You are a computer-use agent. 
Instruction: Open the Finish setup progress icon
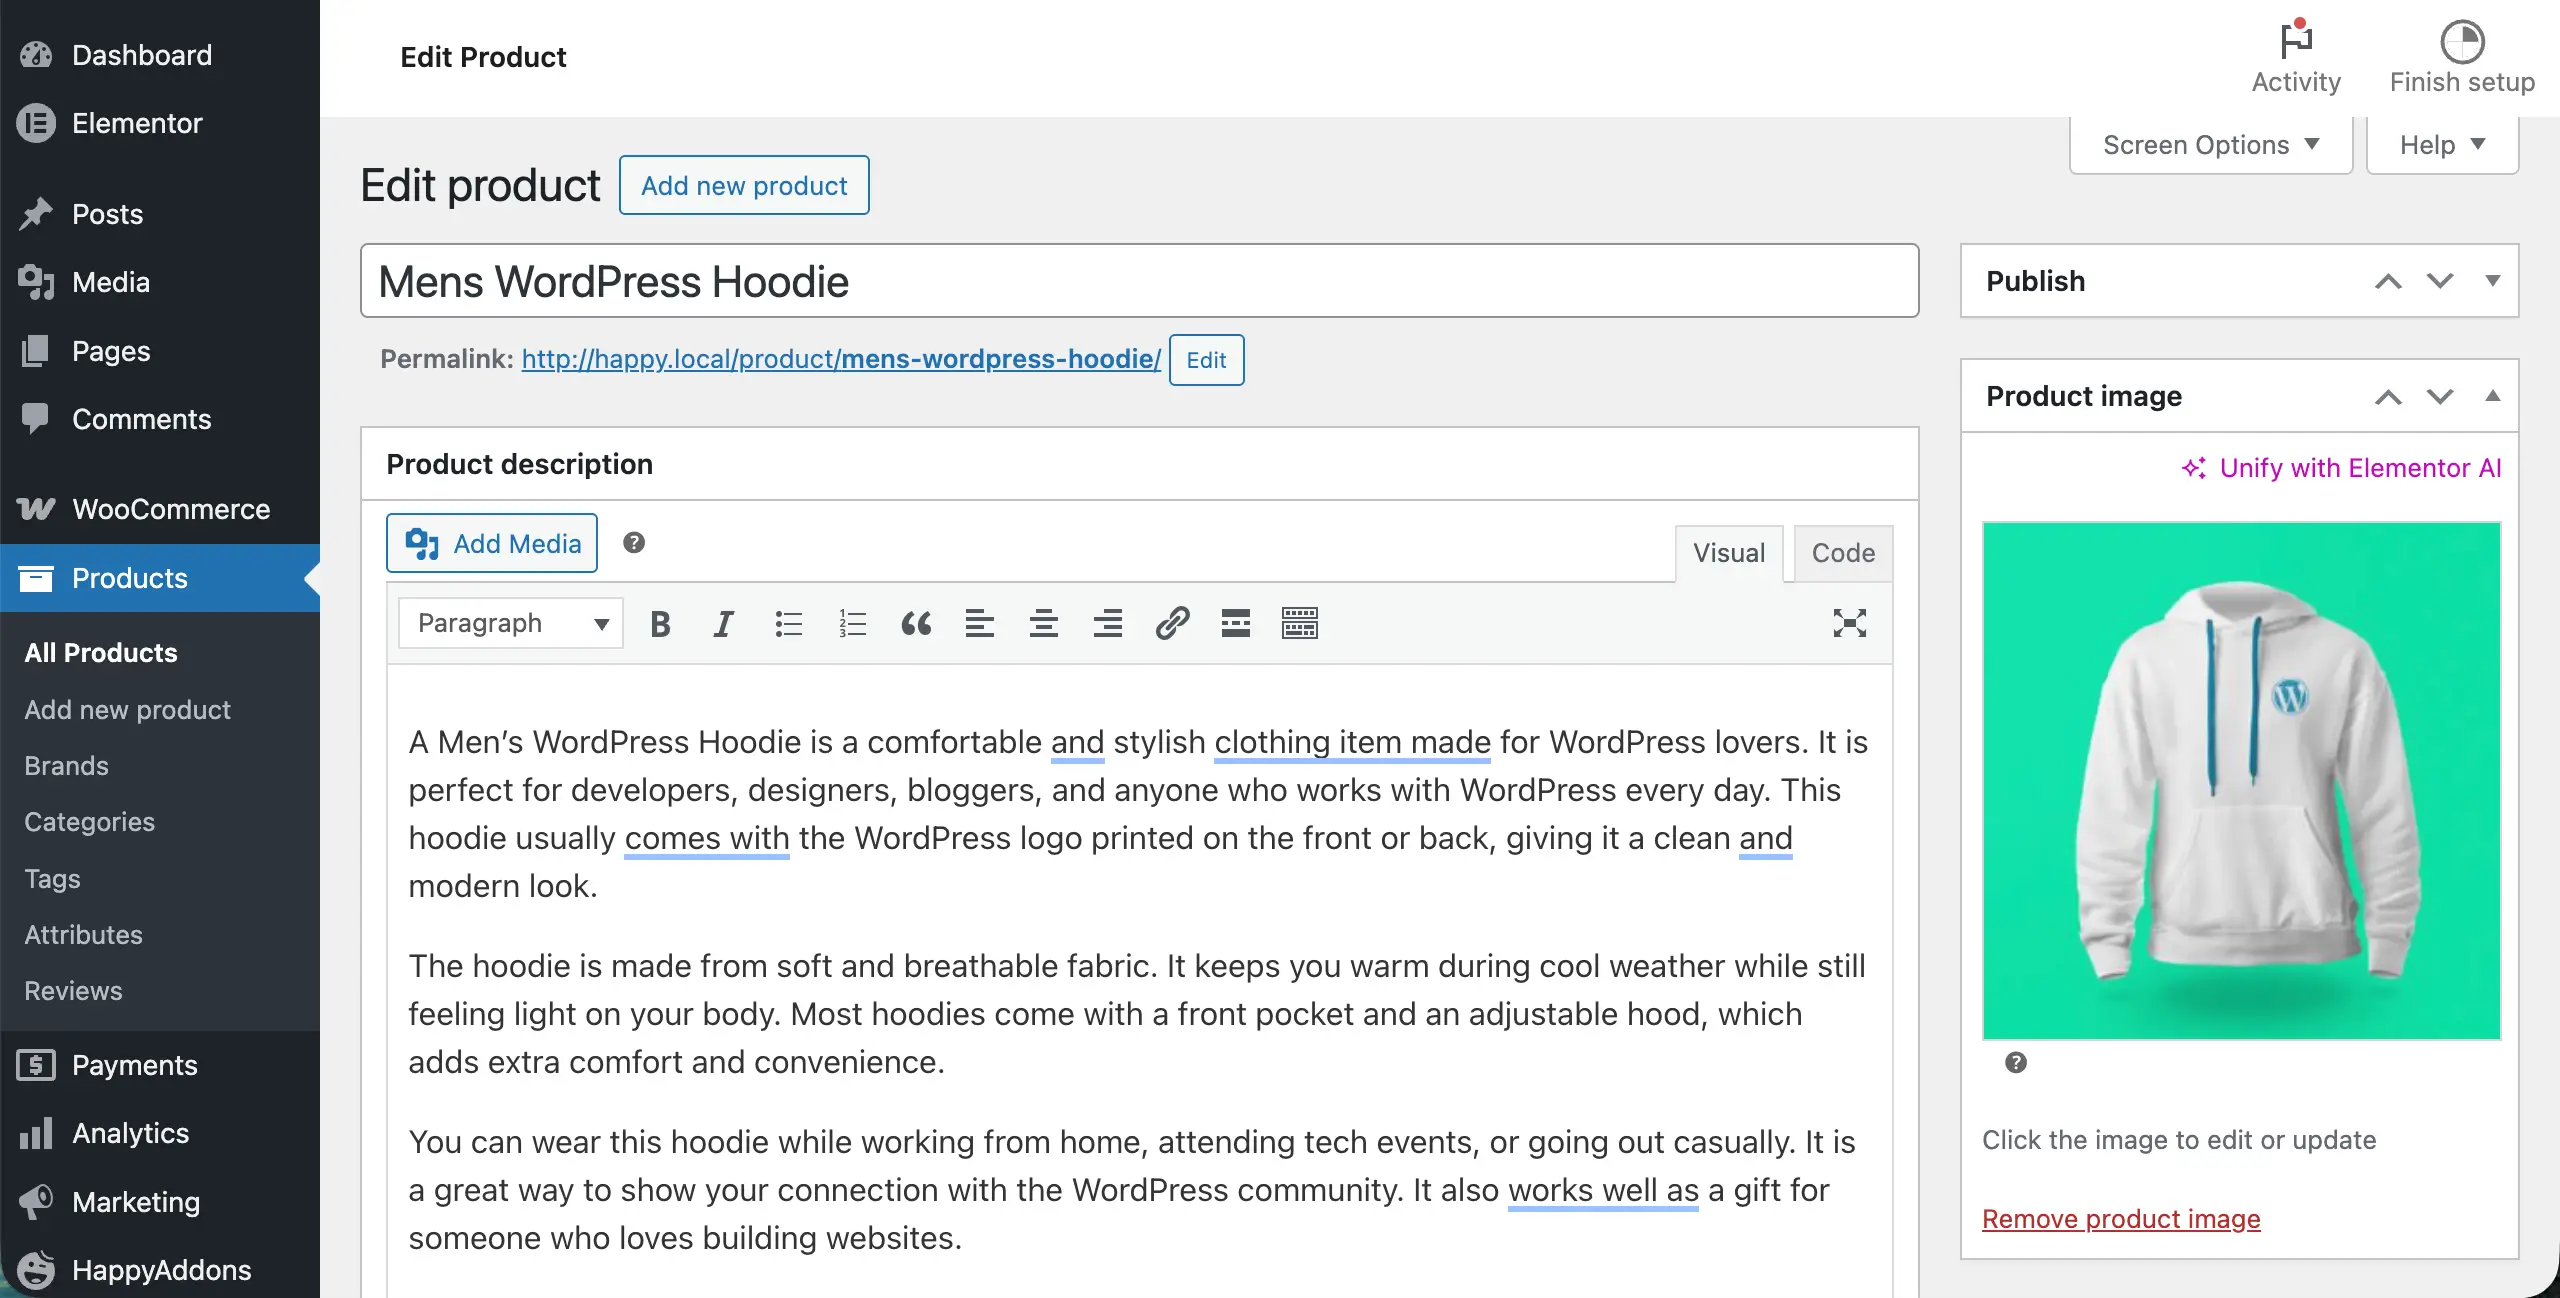(x=2462, y=57)
